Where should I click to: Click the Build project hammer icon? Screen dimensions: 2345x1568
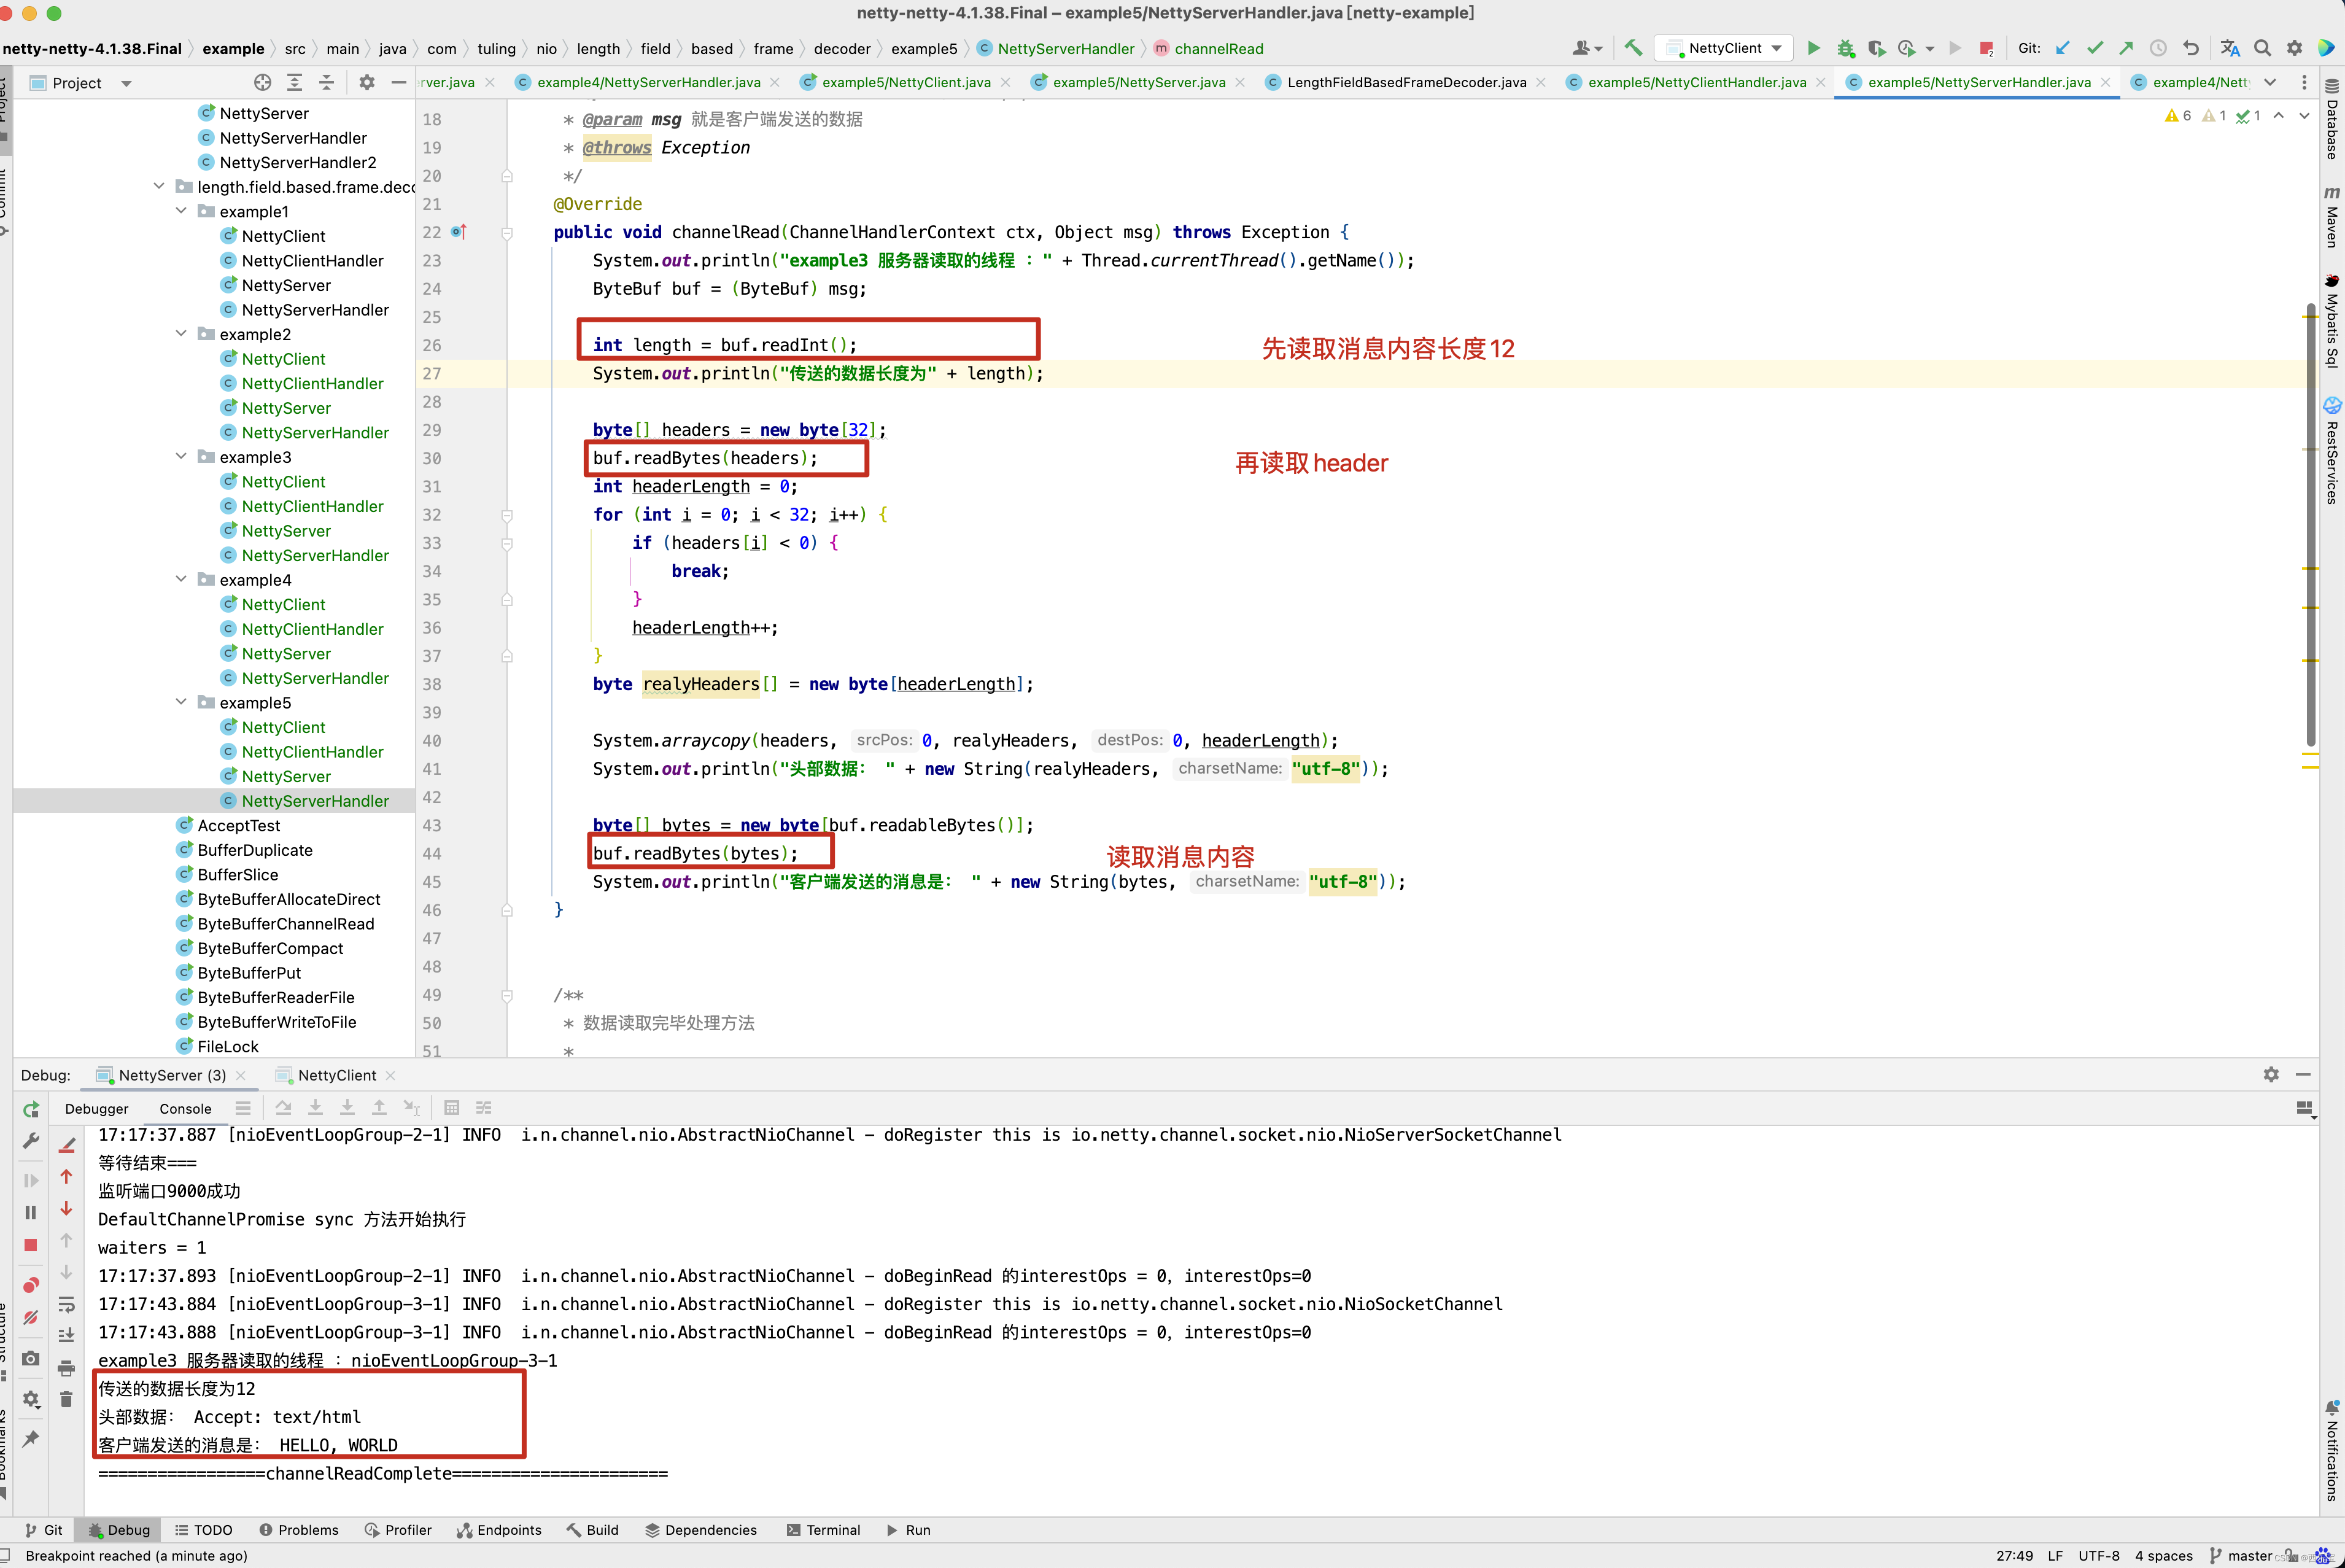click(1633, 48)
